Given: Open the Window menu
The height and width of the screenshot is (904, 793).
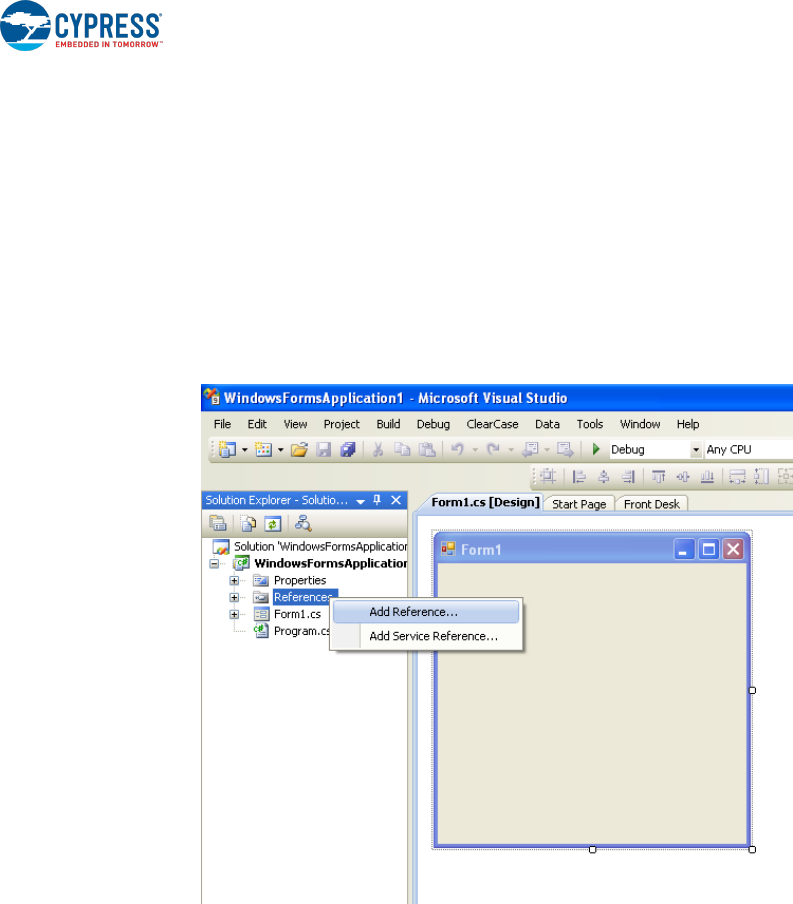Looking at the screenshot, I should coord(640,424).
